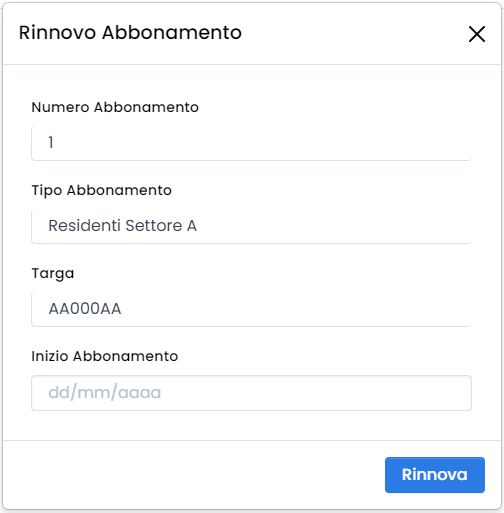The image size is (504, 513).
Task: Select the mm month segment of date
Action: coord(93,393)
